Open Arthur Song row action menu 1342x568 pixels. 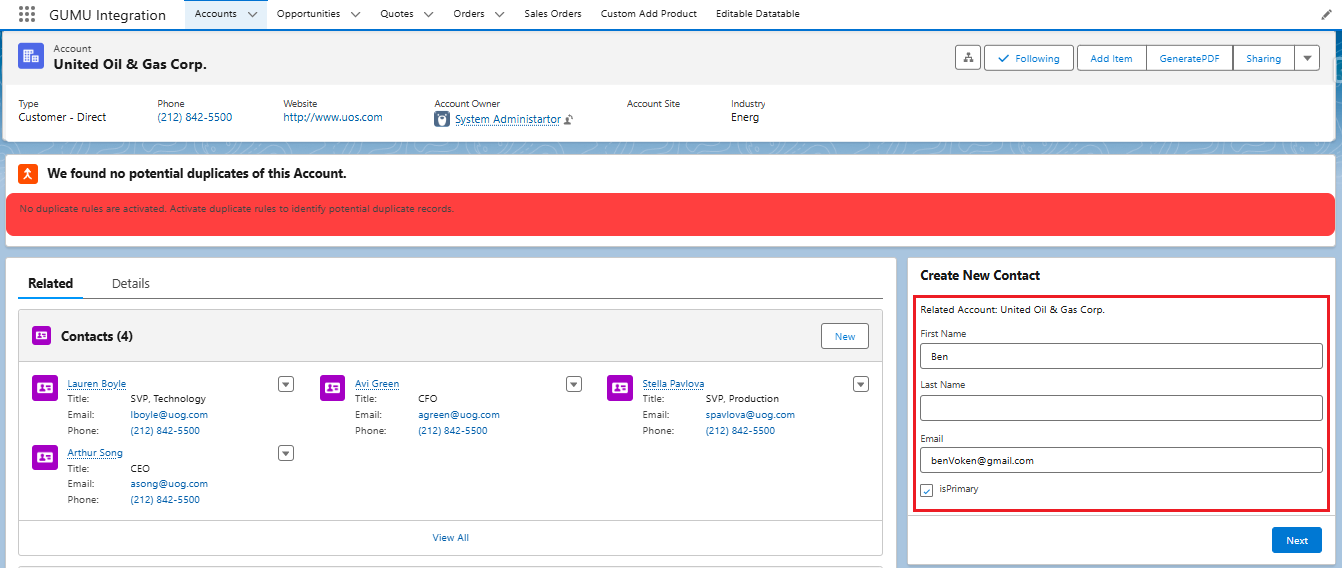point(286,453)
